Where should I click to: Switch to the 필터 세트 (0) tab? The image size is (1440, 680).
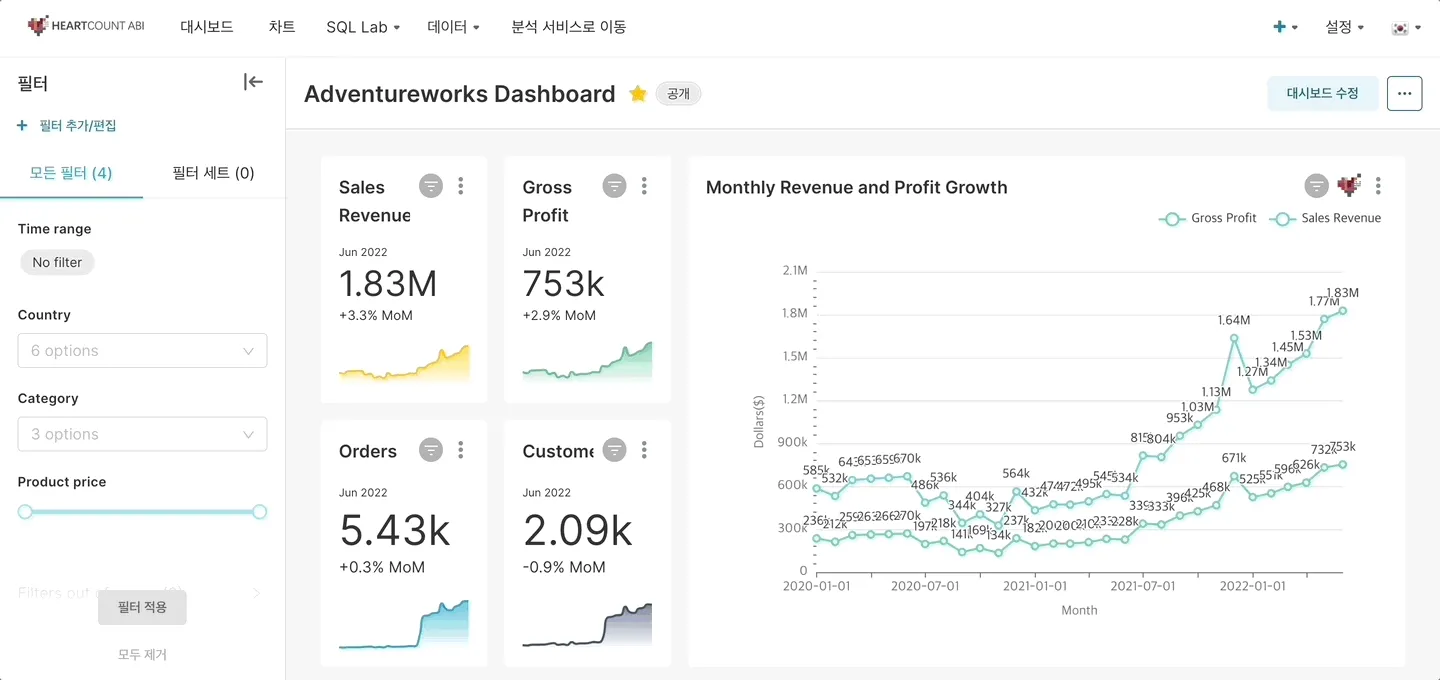click(213, 173)
